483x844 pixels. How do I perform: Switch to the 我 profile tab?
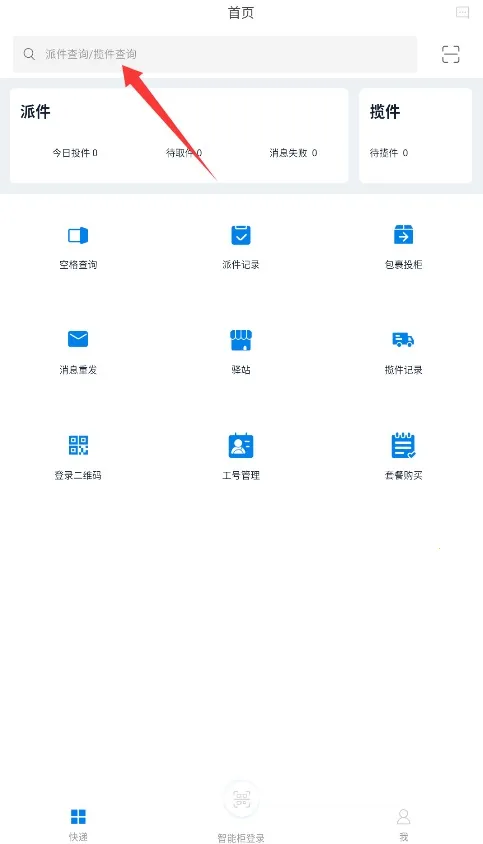pos(403,825)
